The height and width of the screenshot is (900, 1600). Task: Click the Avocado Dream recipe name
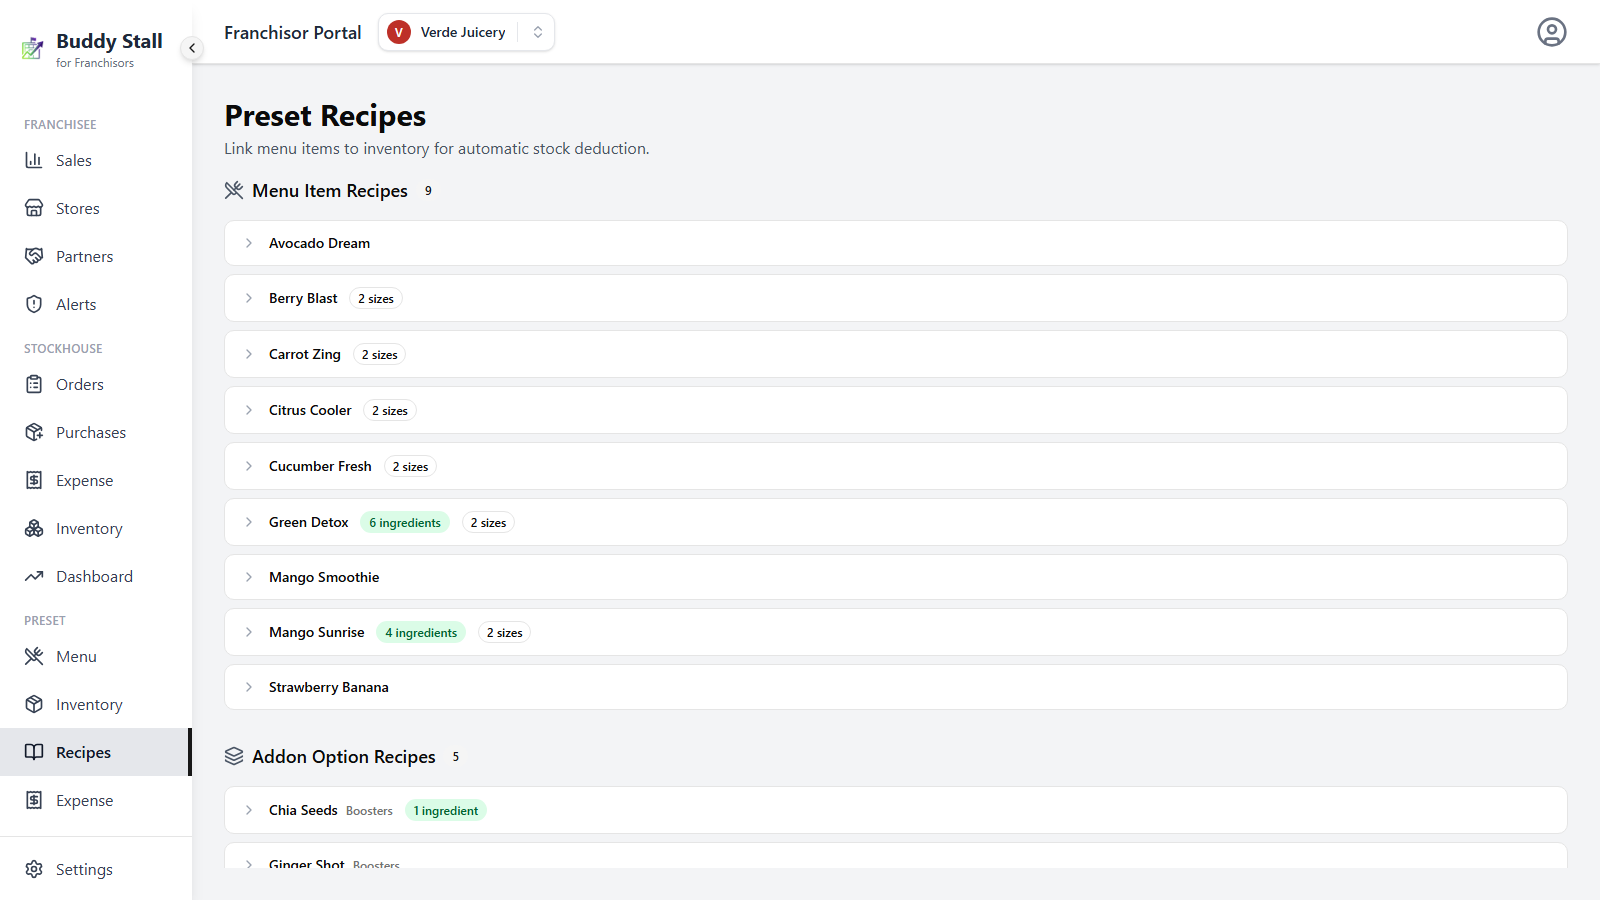tap(319, 243)
